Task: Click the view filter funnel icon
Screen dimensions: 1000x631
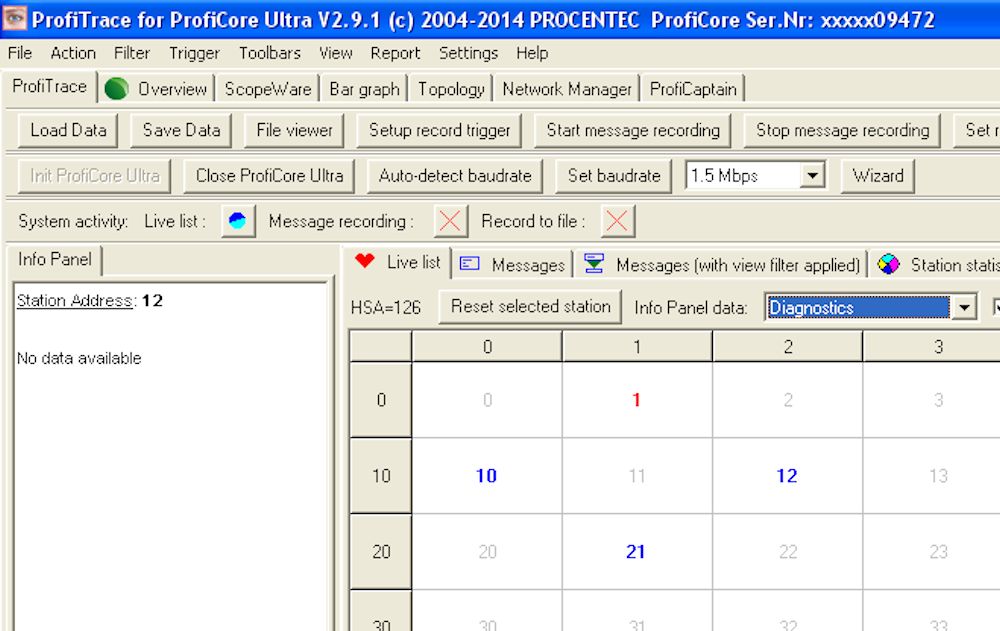Action: click(x=594, y=263)
